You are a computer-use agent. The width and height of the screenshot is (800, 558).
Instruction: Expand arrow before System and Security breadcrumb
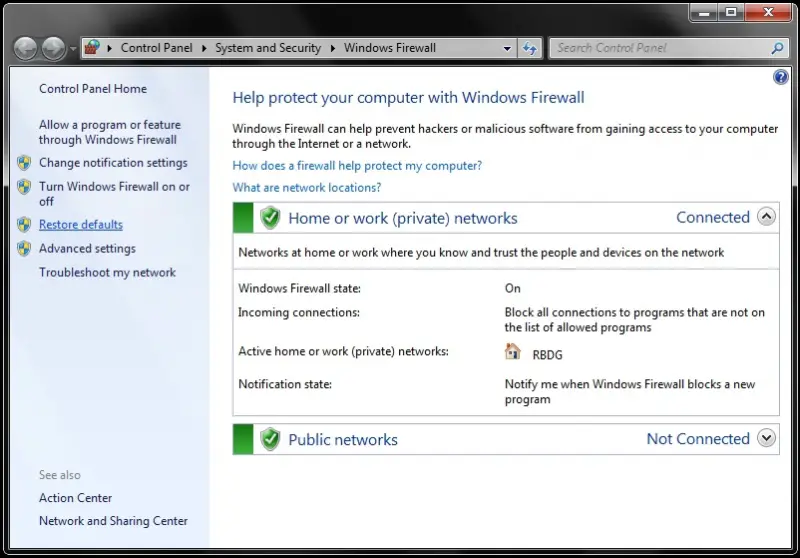[x=204, y=48]
